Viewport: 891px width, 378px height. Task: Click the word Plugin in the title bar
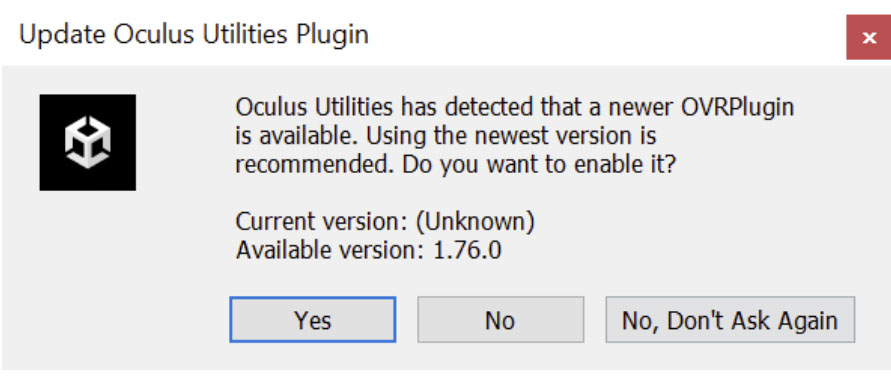(x=332, y=36)
